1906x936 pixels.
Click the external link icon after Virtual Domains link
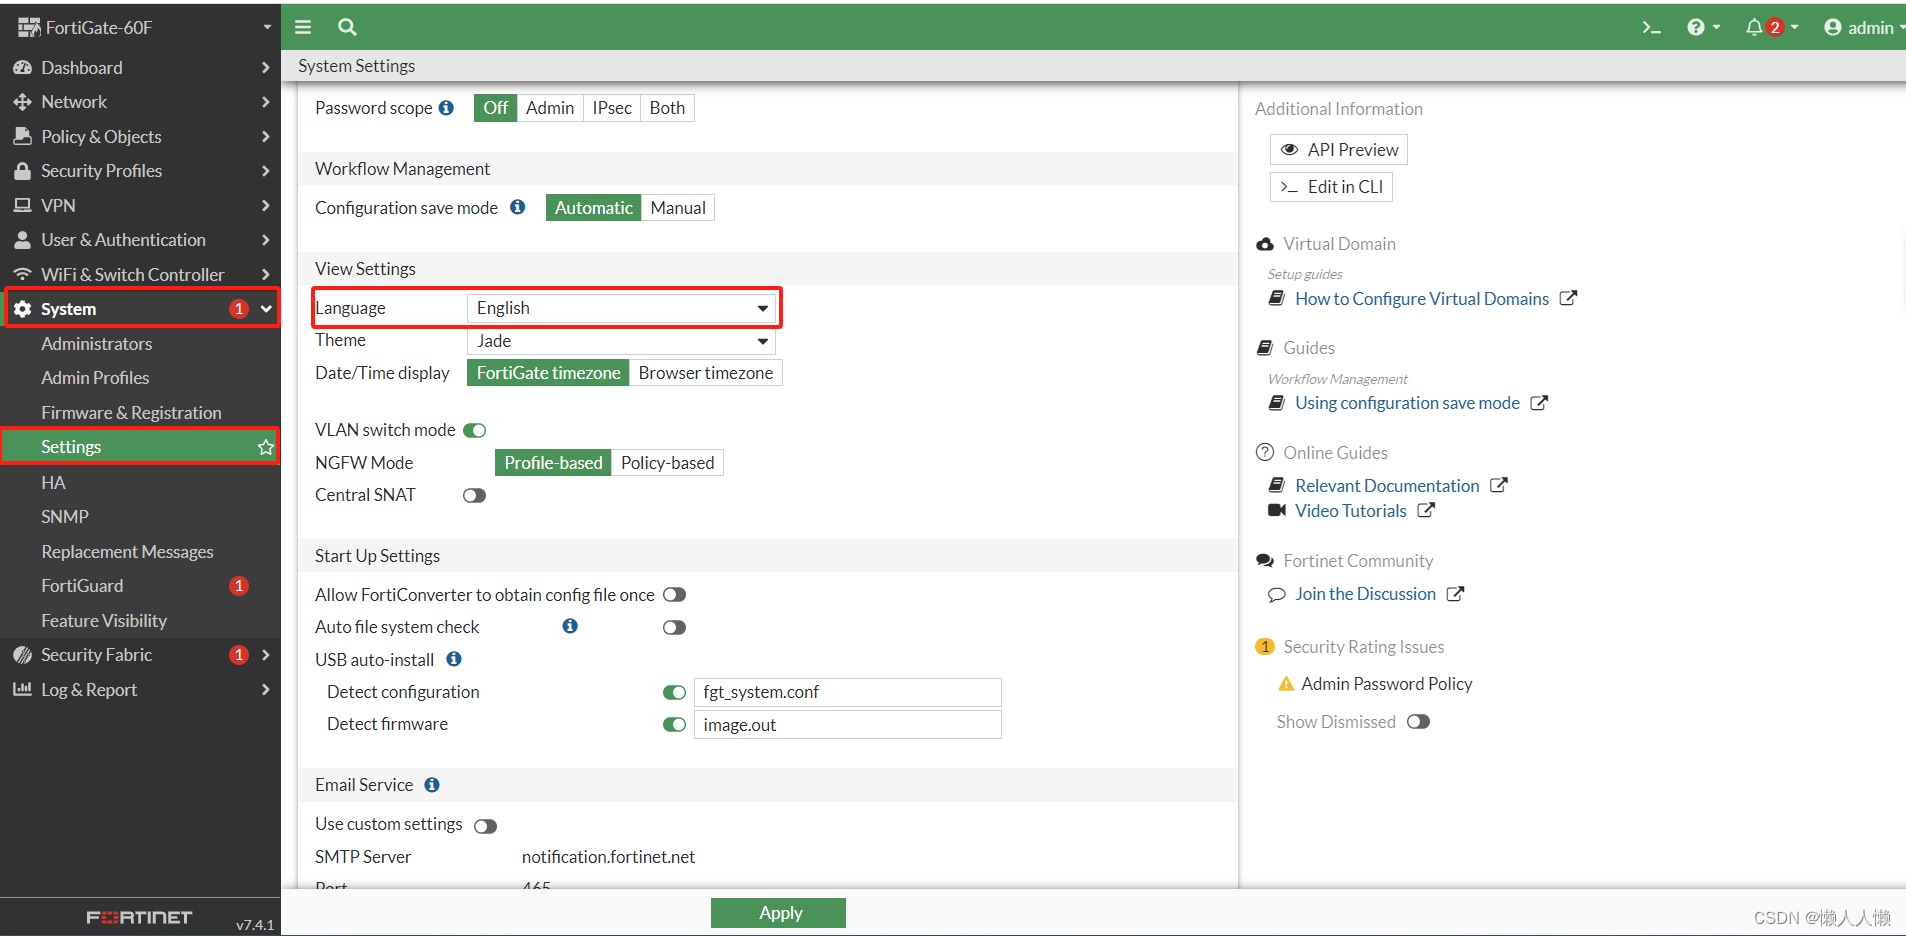pos(1568,298)
